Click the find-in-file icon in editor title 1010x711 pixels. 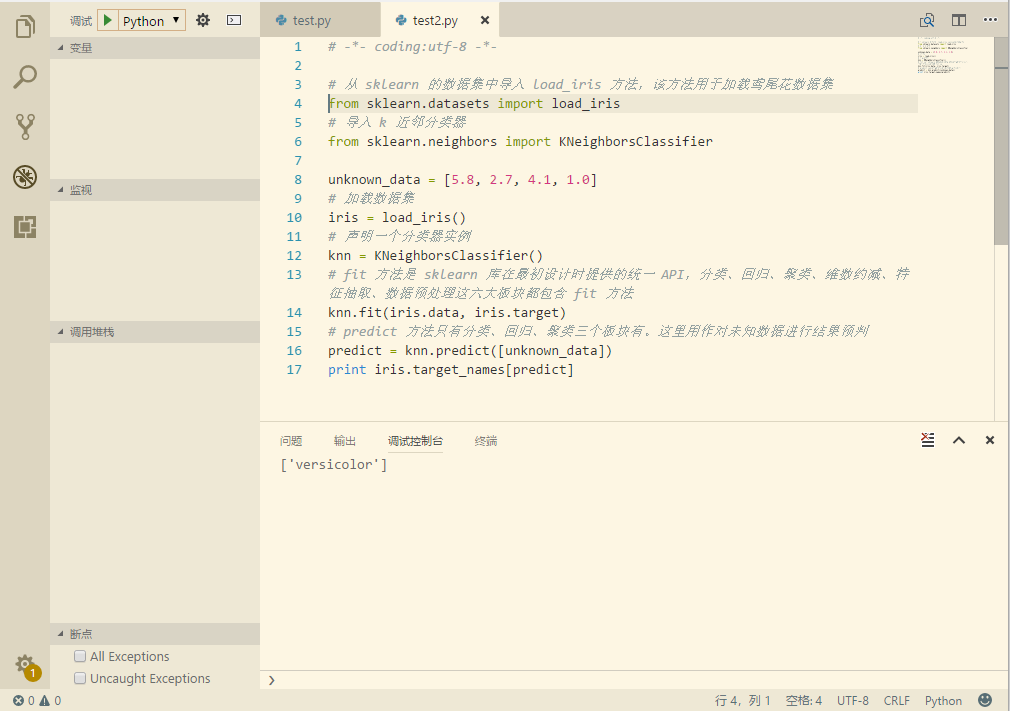tap(926, 21)
